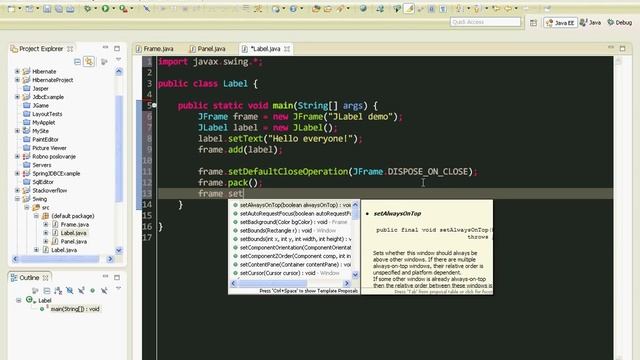Collapse Label class in Outline tree
The image size is (640, 360).
[x=19, y=300]
